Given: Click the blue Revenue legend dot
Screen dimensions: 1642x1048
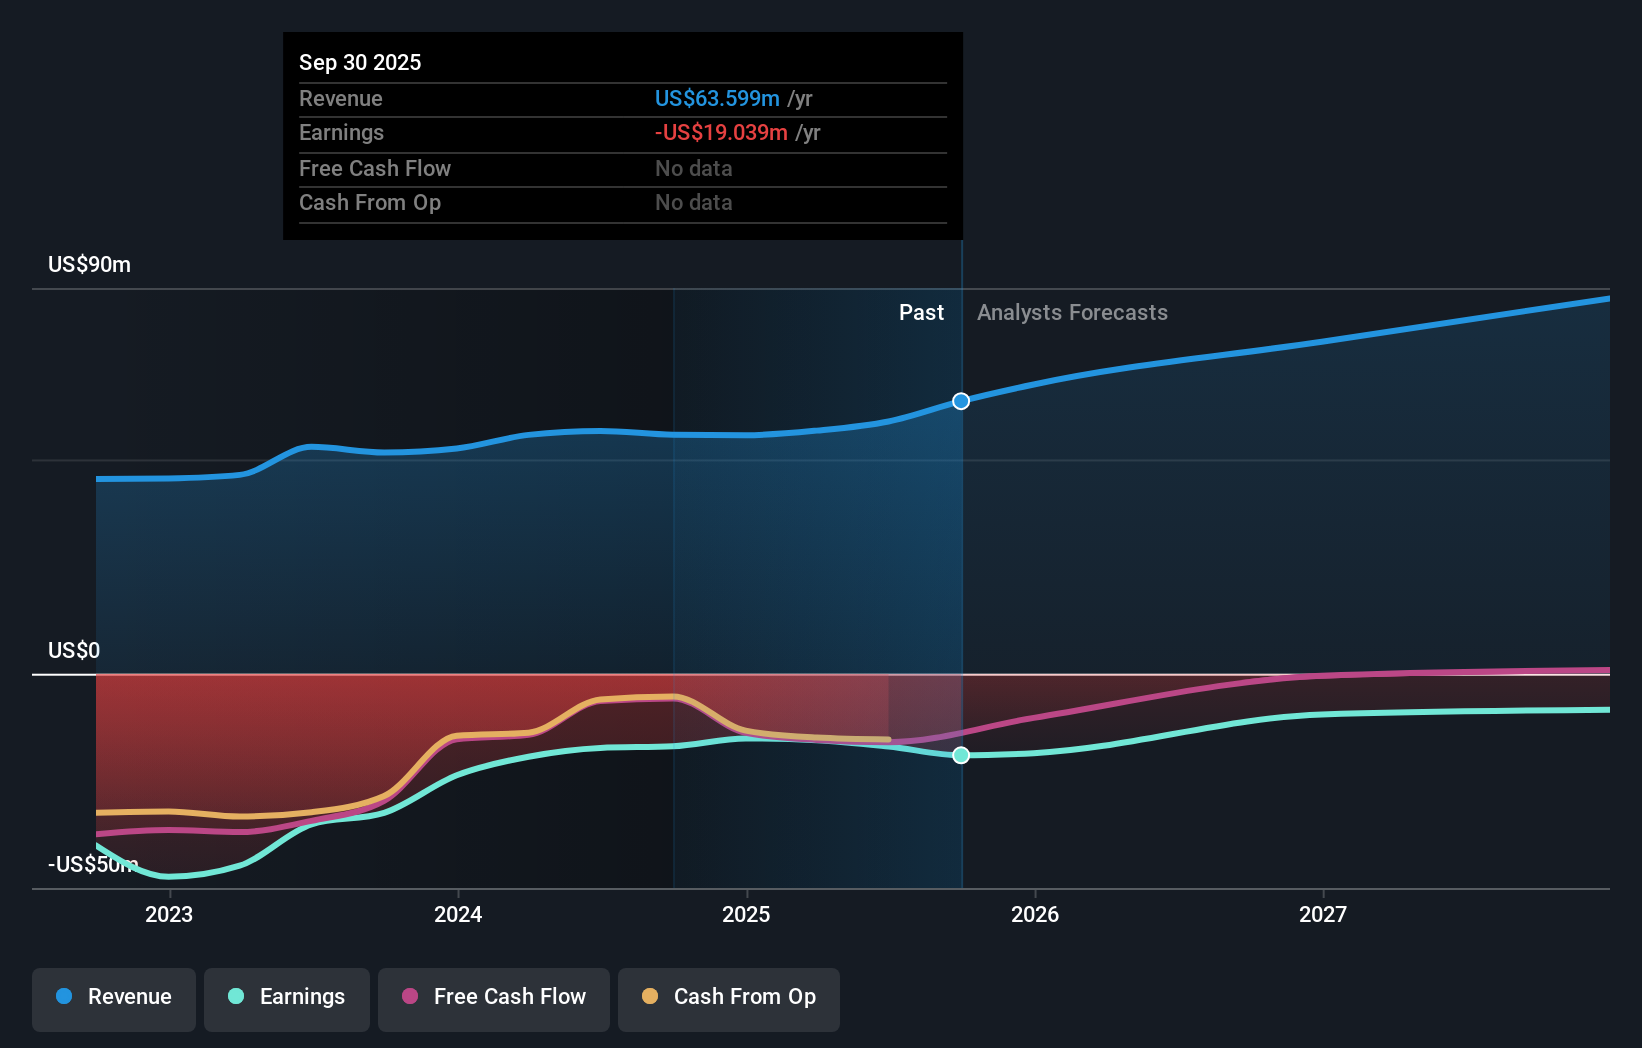Looking at the screenshot, I should click(x=63, y=997).
